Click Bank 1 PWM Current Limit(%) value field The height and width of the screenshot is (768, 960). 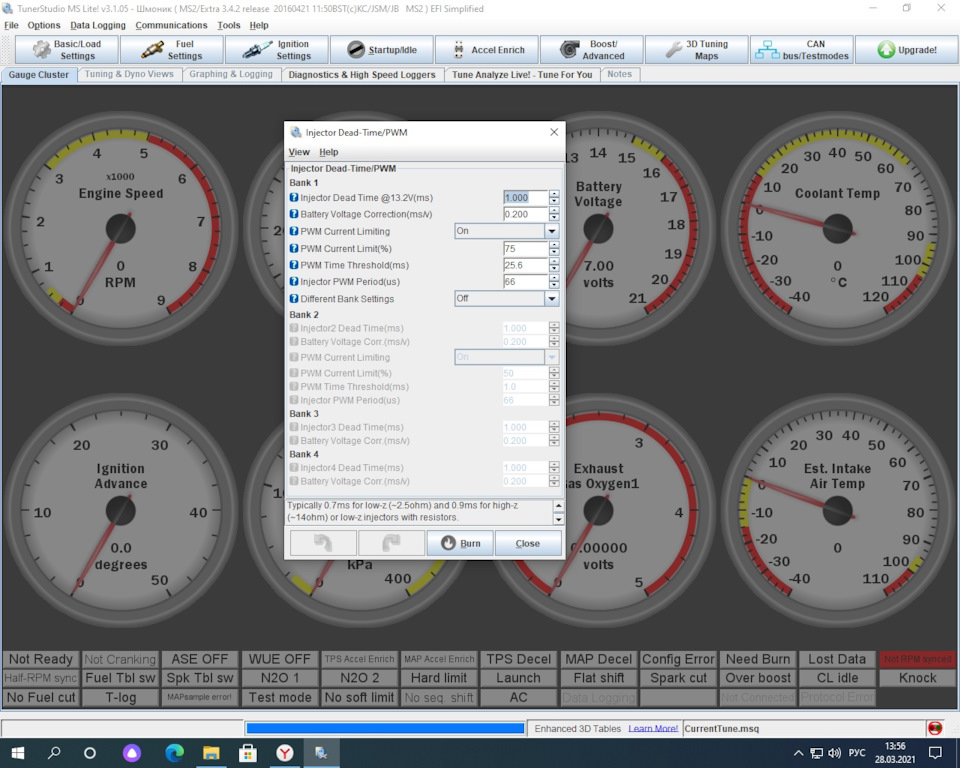tap(525, 249)
